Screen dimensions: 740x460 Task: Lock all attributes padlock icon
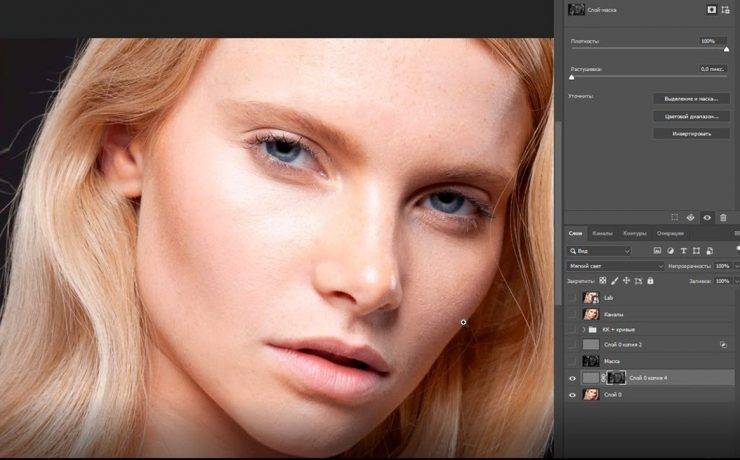(650, 281)
